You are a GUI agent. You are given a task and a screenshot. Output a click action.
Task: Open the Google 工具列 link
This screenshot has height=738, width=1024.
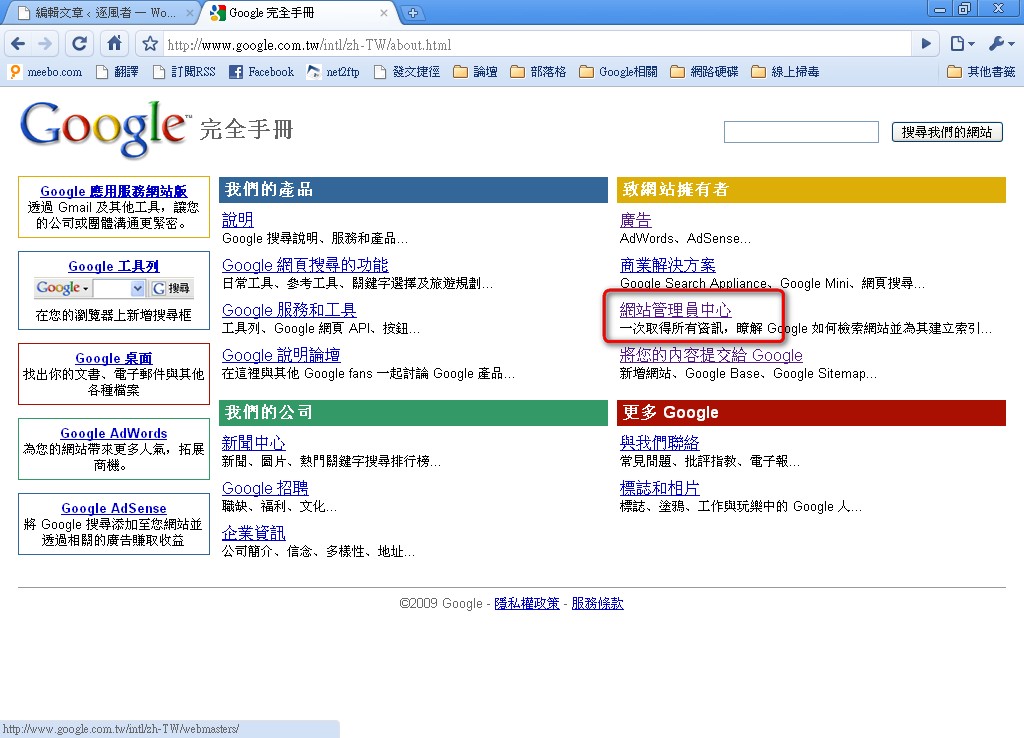114,266
